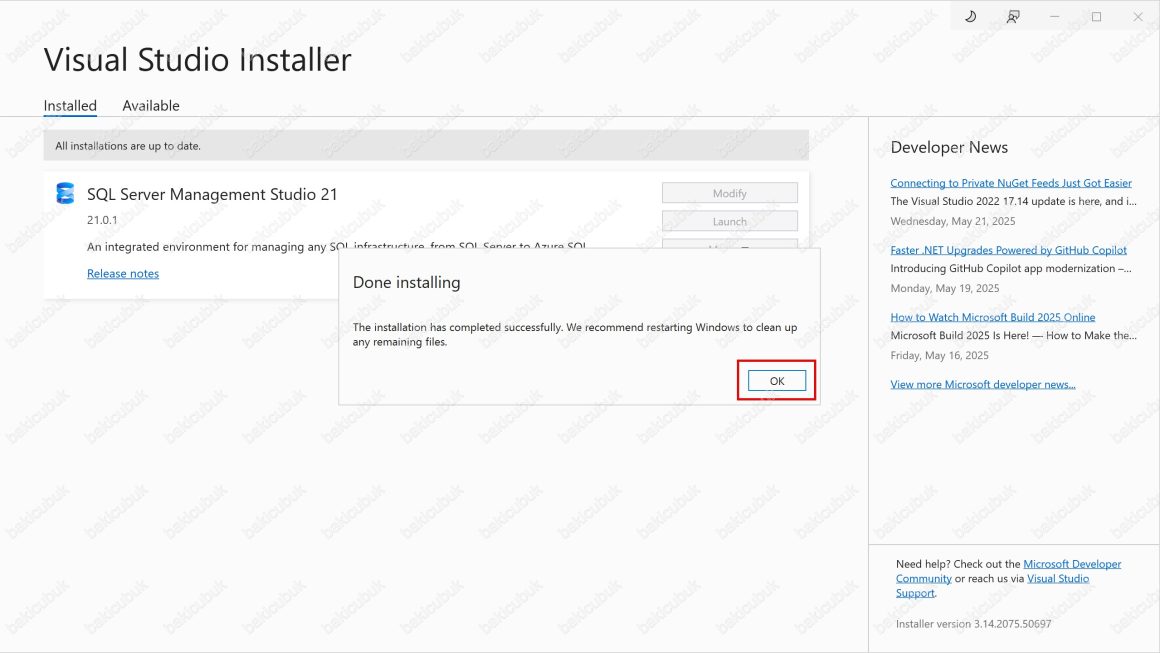Open the Faster .NET Upgrades article
1160x653 pixels.
point(1008,249)
